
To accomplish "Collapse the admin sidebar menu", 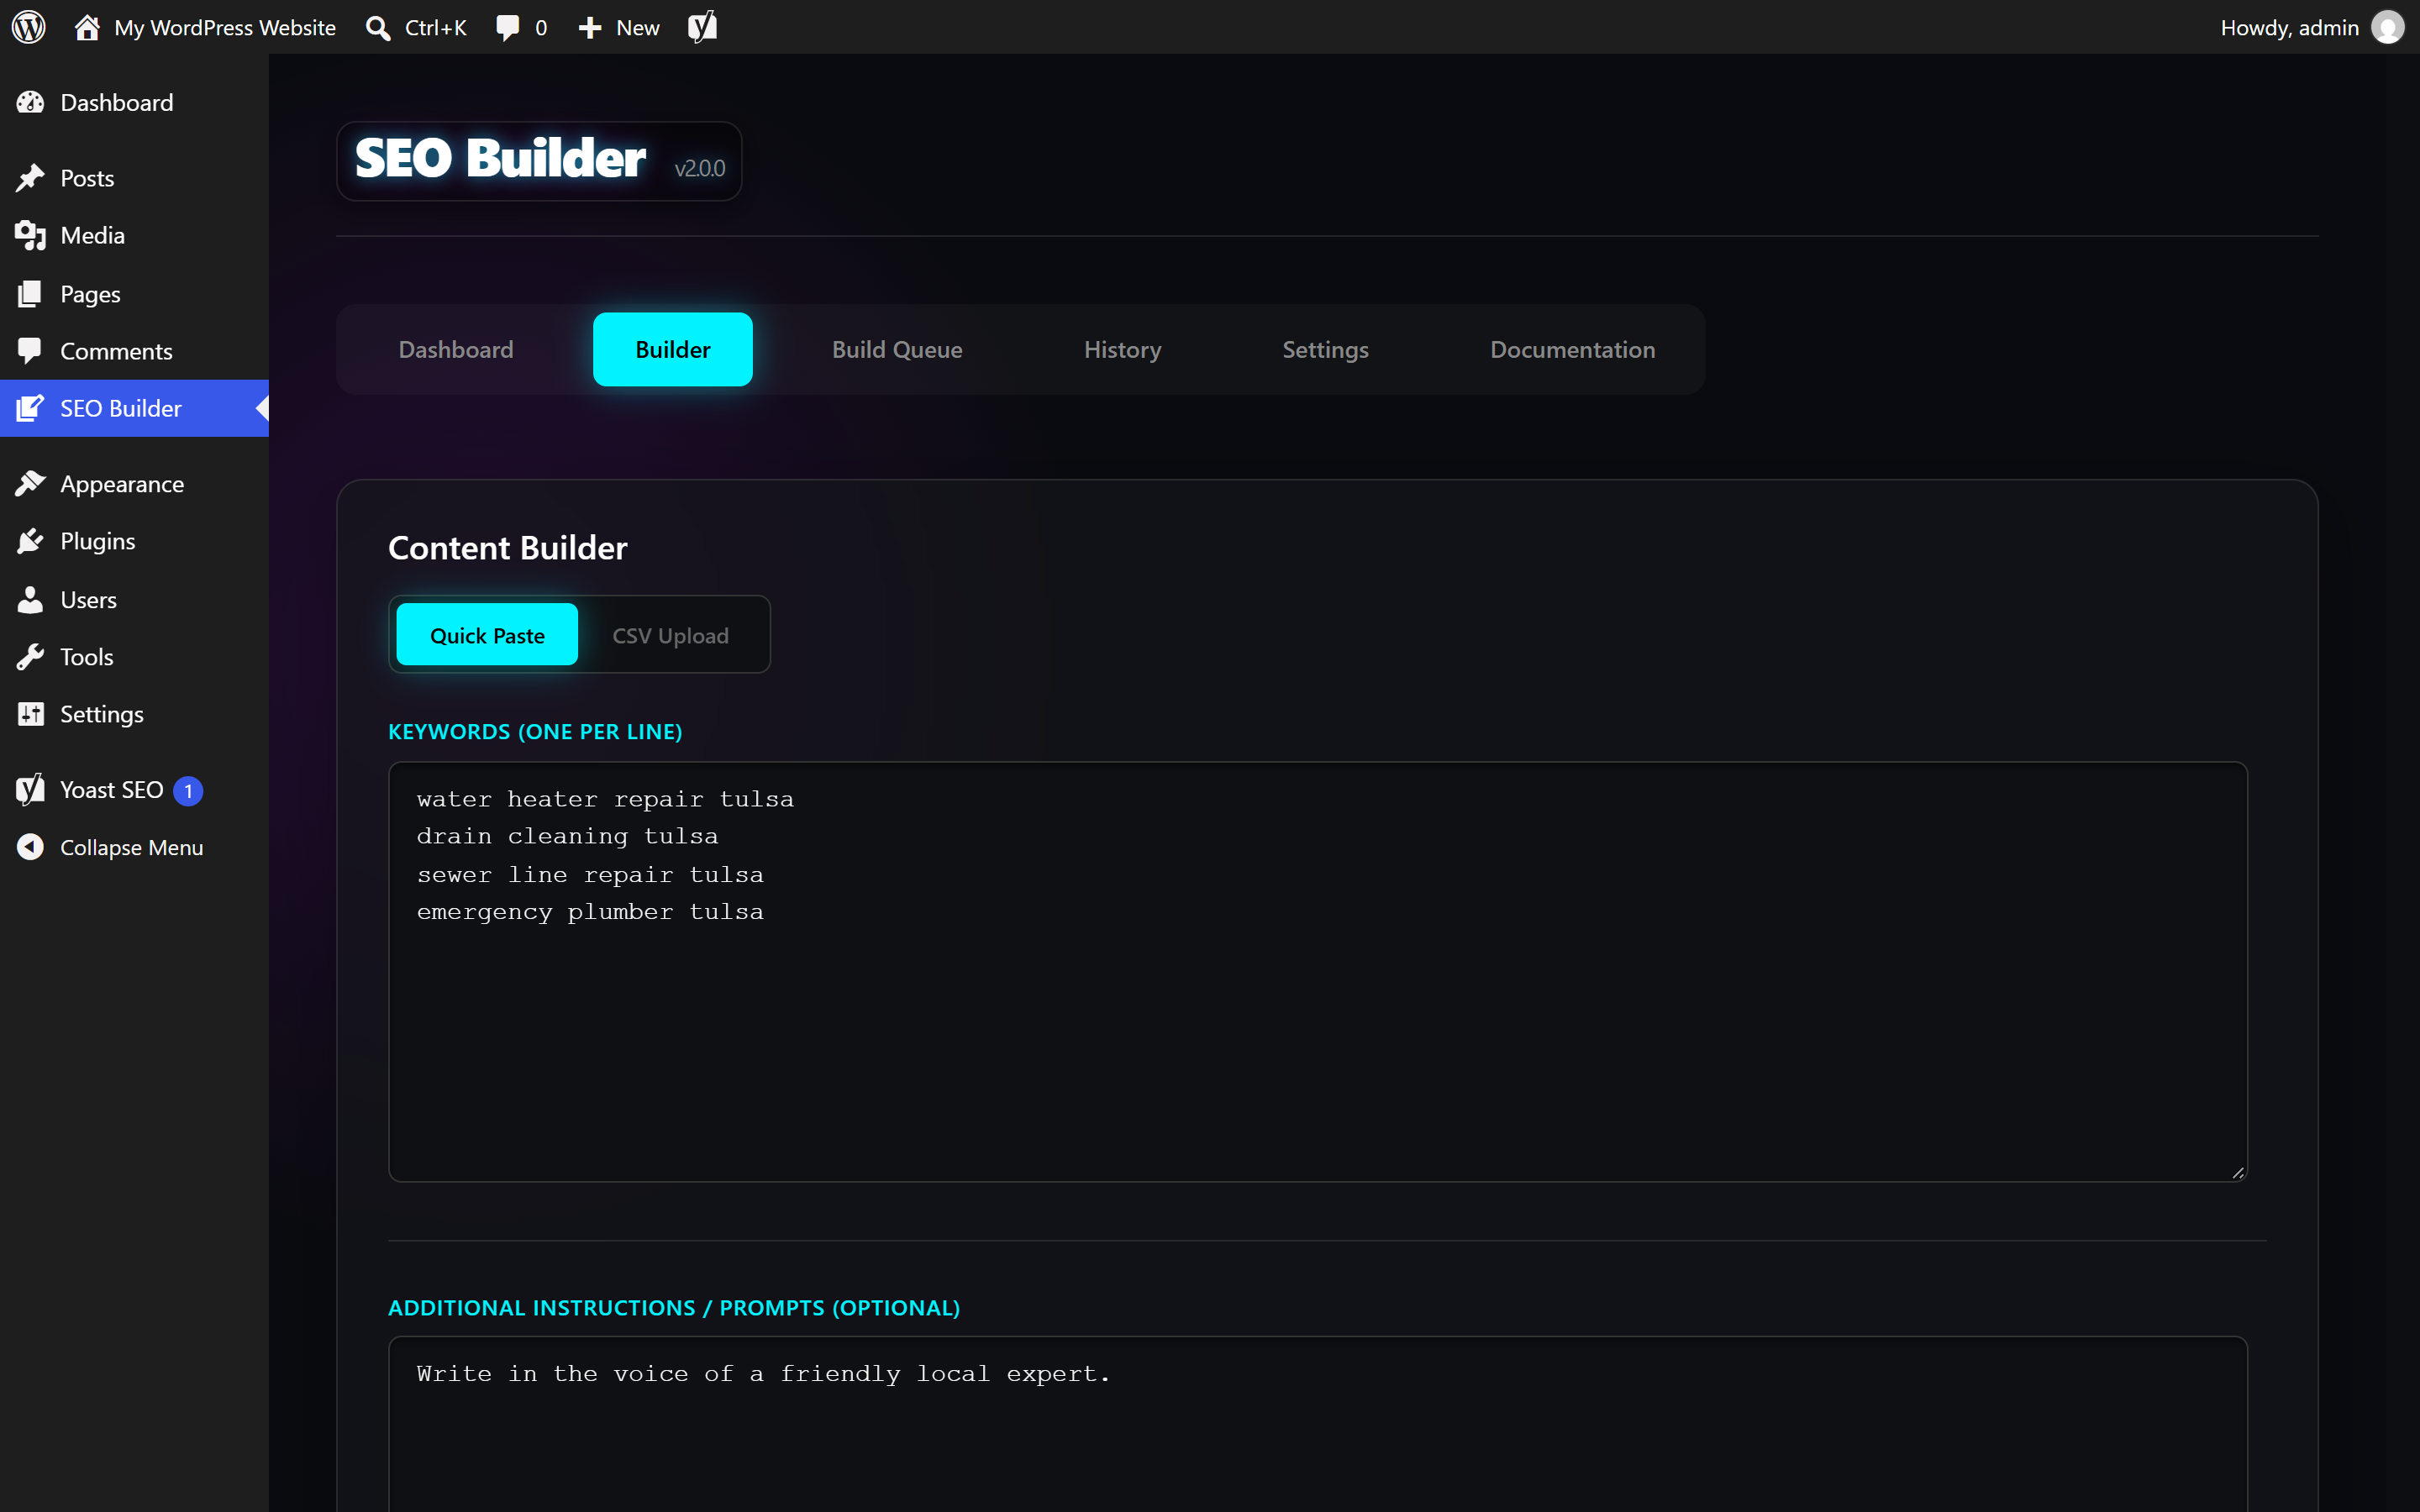I will [x=134, y=847].
